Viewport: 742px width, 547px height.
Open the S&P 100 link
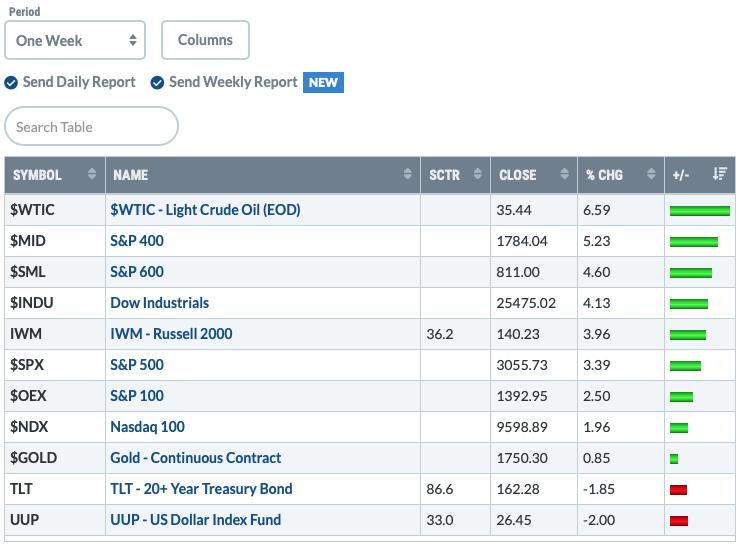tap(137, 396)
